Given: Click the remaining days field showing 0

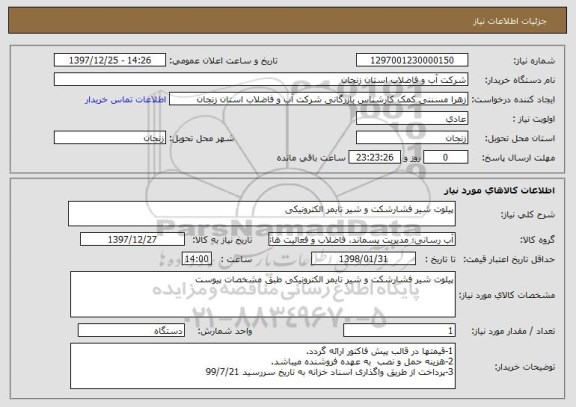Looking at the screenshot, I should point(446,158).
